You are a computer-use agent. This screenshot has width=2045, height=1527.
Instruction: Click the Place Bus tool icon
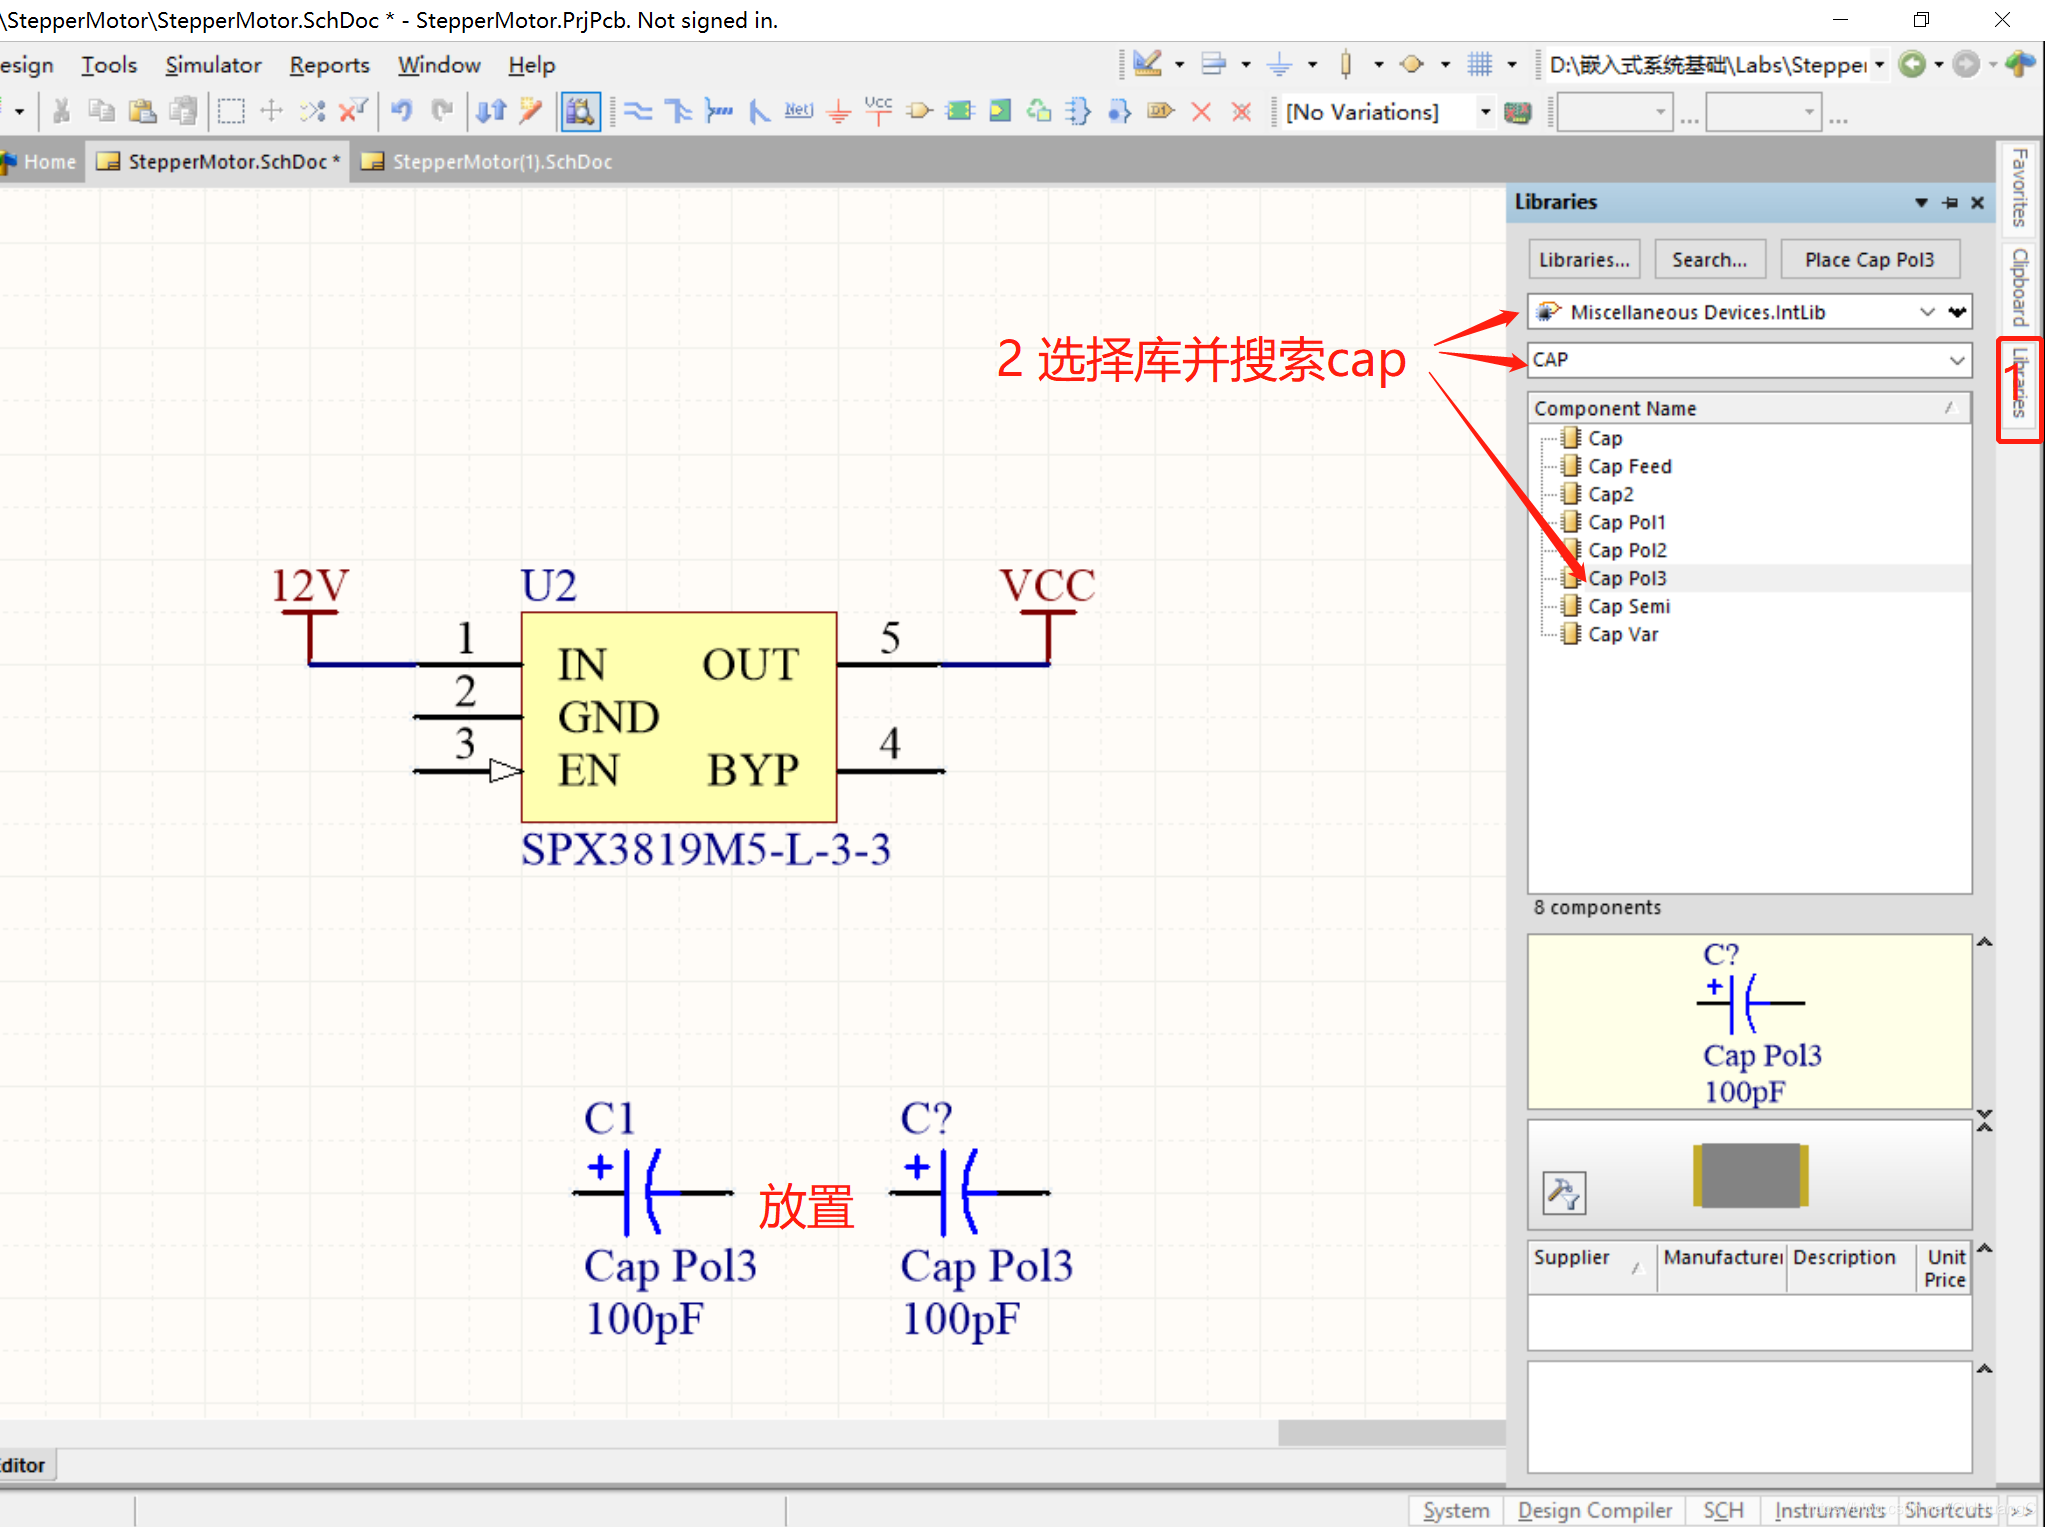[x=678, y=111]
